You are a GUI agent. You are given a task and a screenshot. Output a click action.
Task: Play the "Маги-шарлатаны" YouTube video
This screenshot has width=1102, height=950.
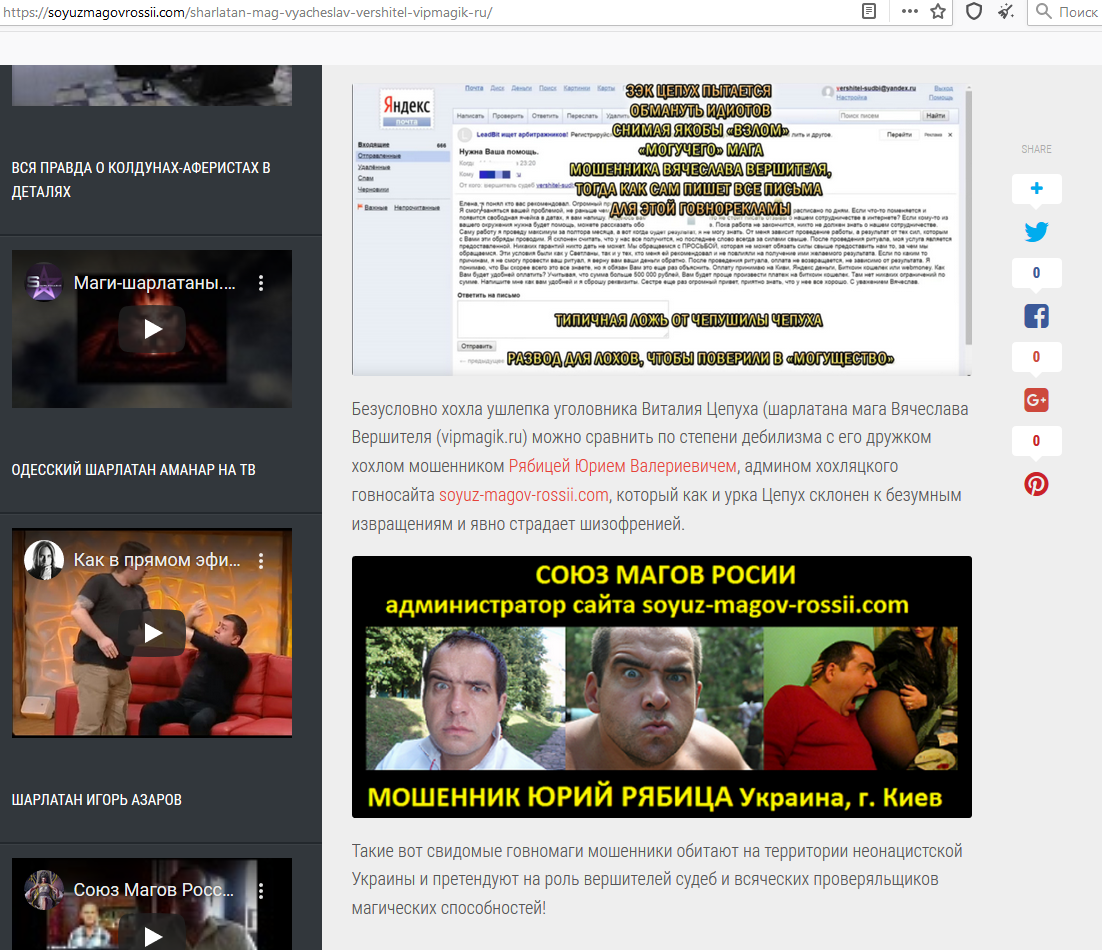point(152,329)
